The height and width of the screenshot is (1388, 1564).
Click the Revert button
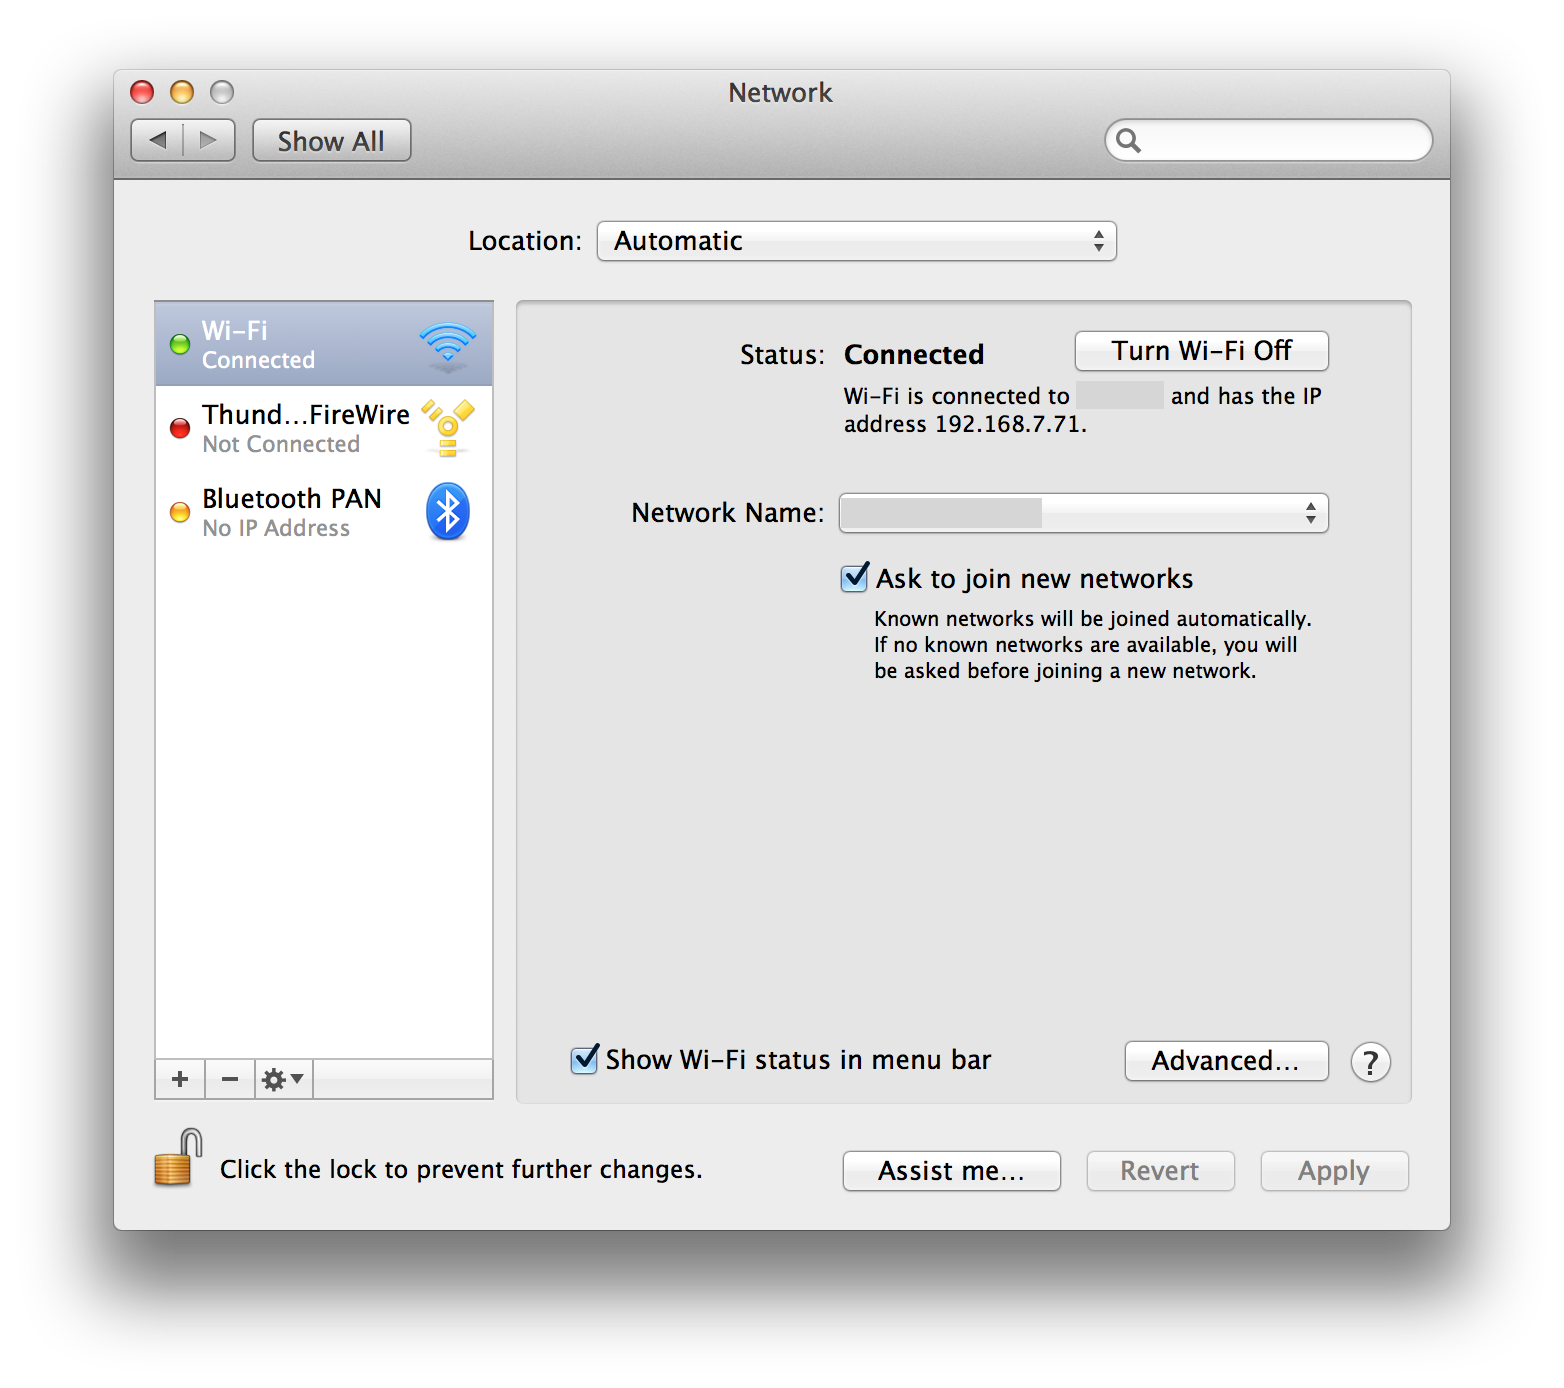coord(1161,1171)
